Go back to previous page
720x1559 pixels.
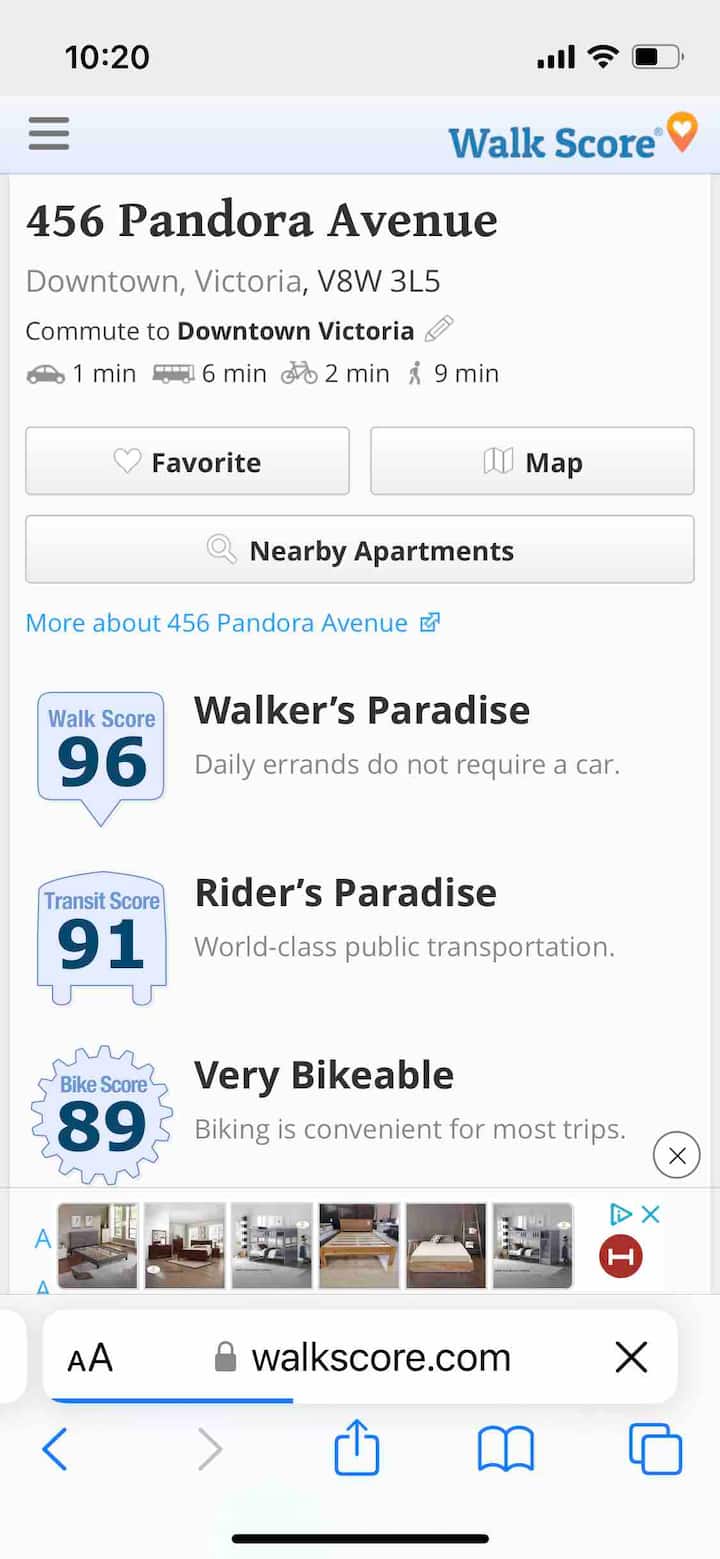coord(55,1449)
